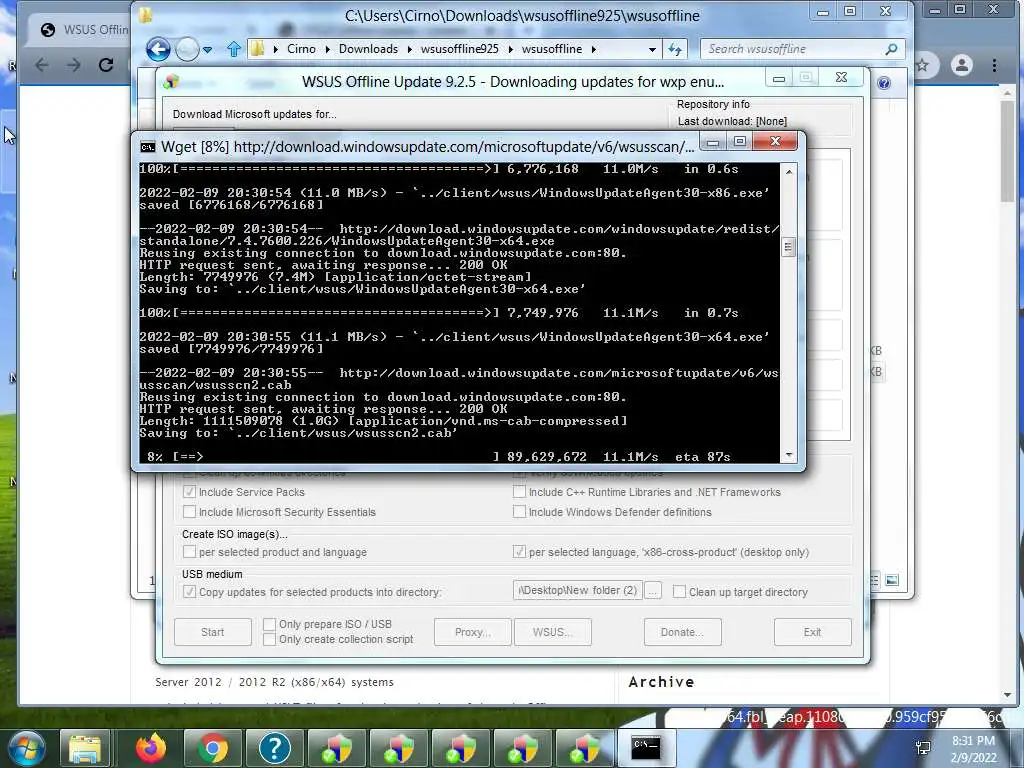1024x768 pixels.
Task: Expand the arrow after wsusoffline breadcrumb
Action: [594, 49]
